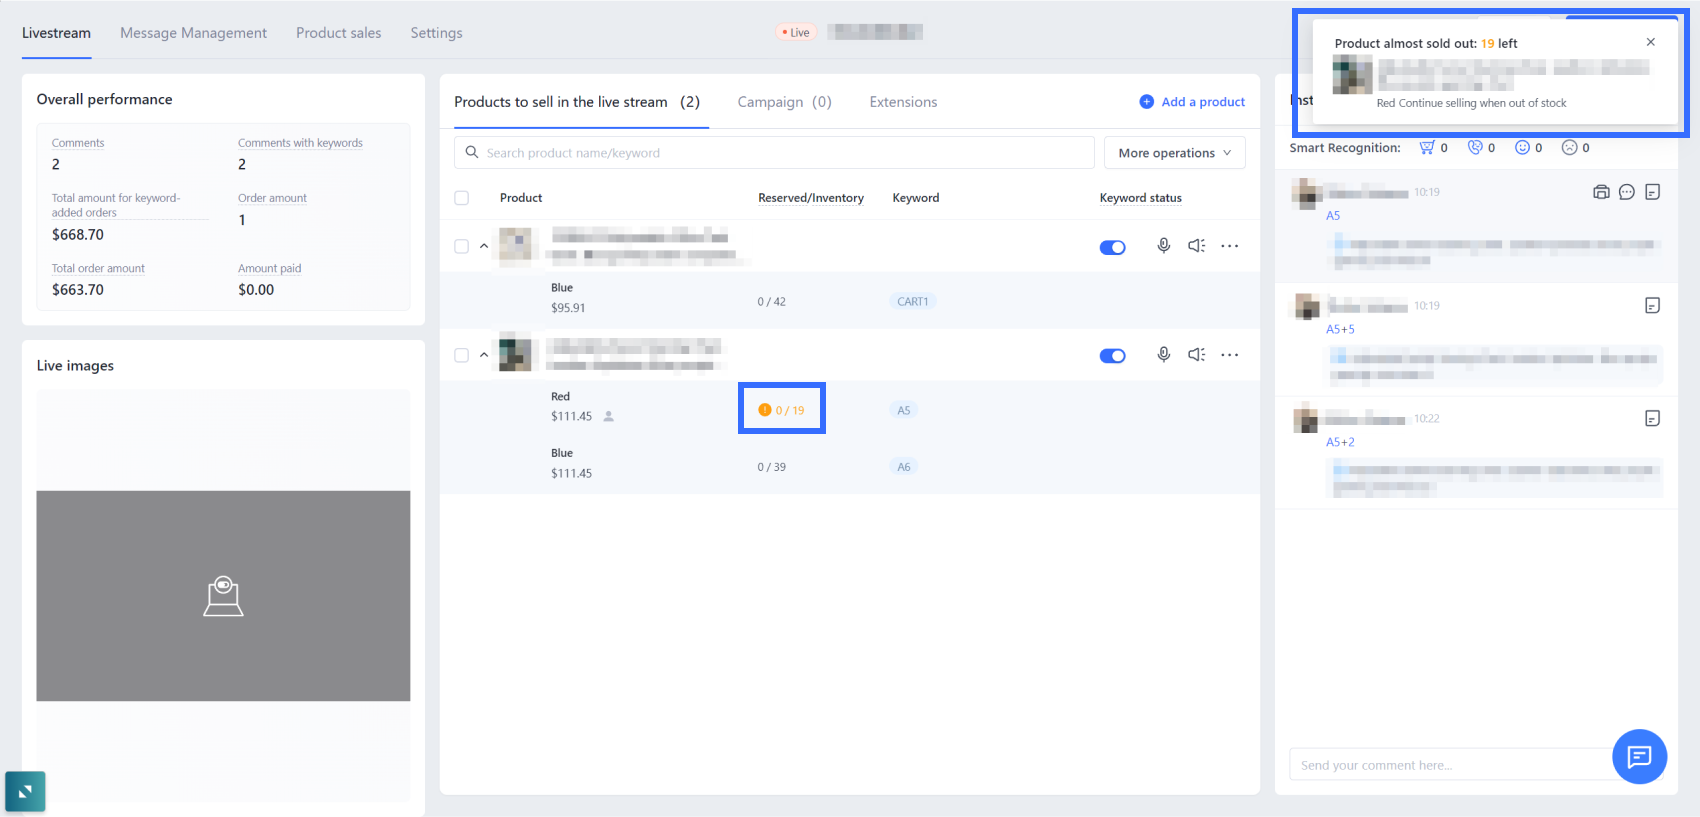
Task: Click megaphone icon for the second product
Action: [x=1196, y=355]
